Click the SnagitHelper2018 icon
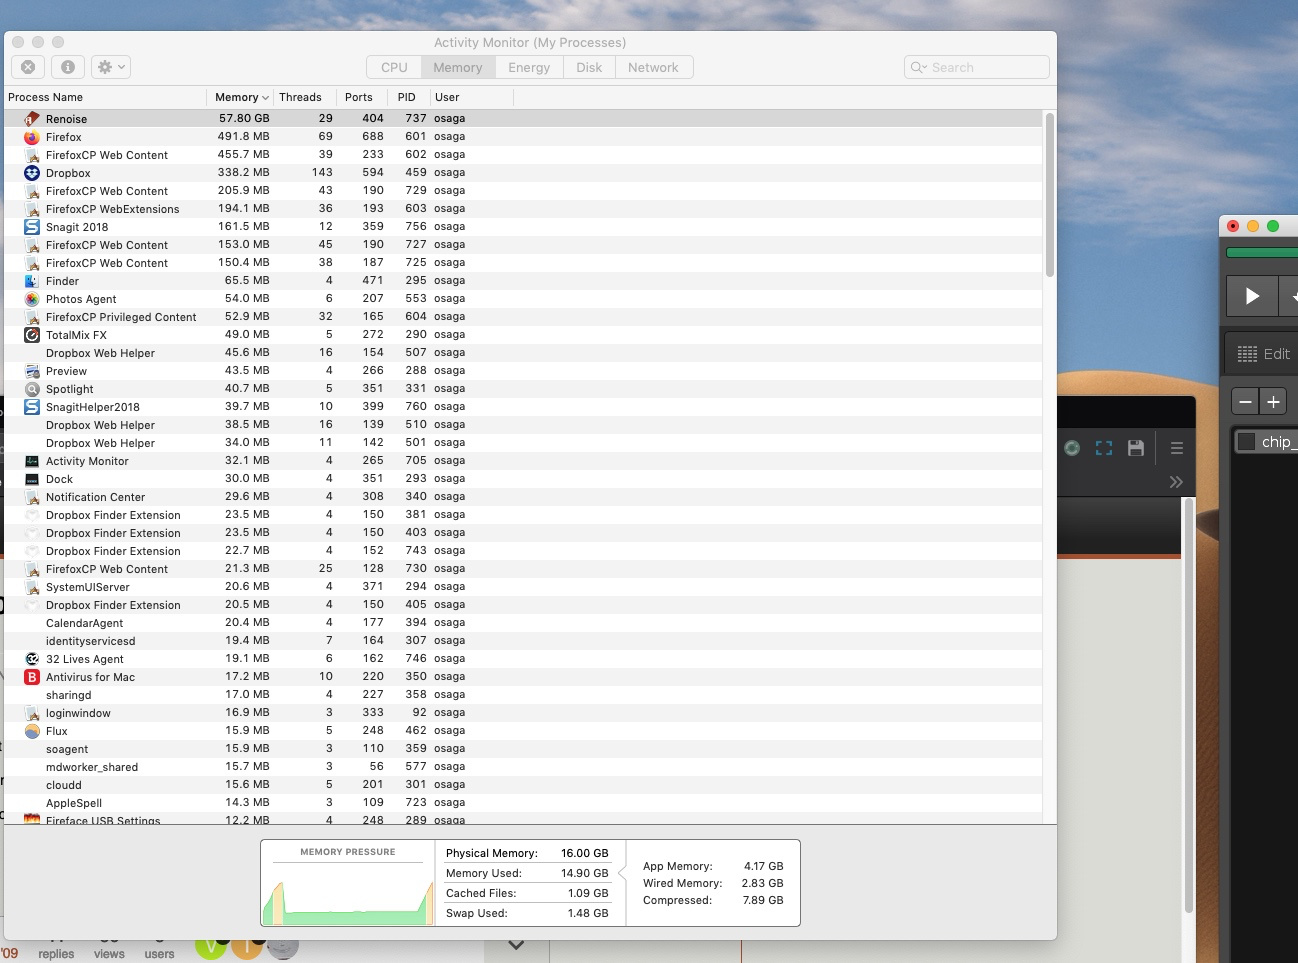The image size is (1298, 963). tap(32, 407)
